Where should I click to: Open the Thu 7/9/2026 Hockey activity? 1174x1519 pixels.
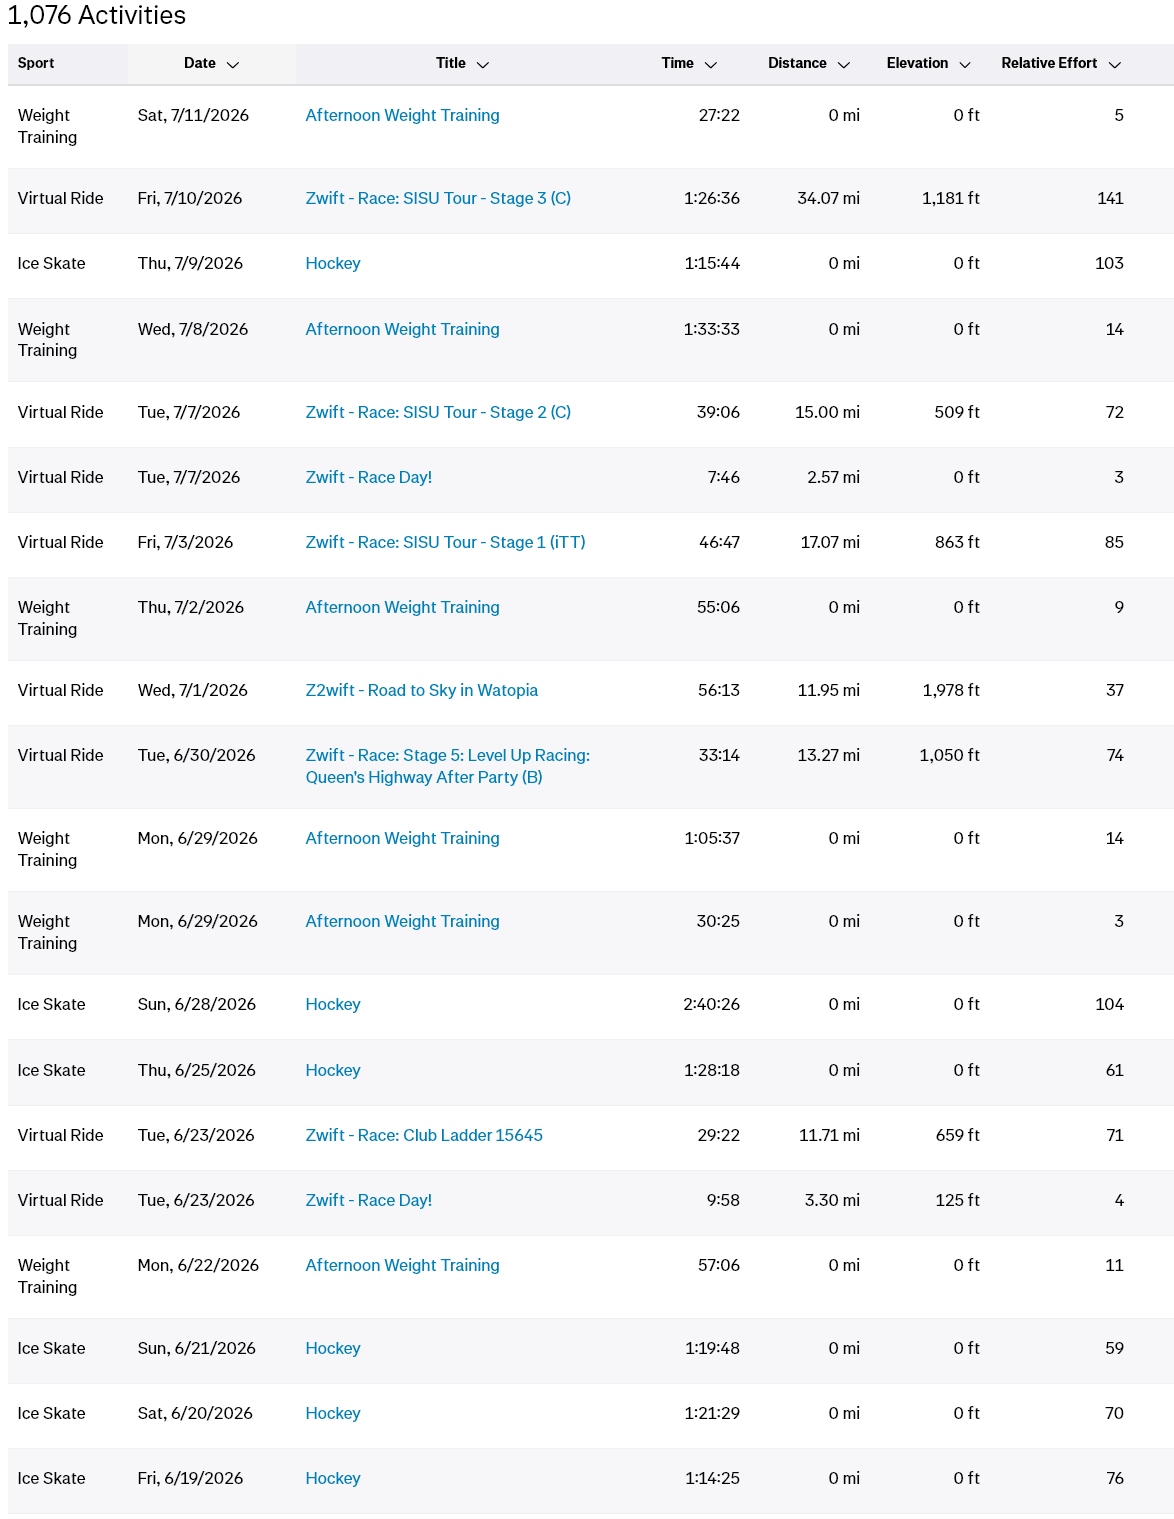pyautogui.click(x=333, y=263)
